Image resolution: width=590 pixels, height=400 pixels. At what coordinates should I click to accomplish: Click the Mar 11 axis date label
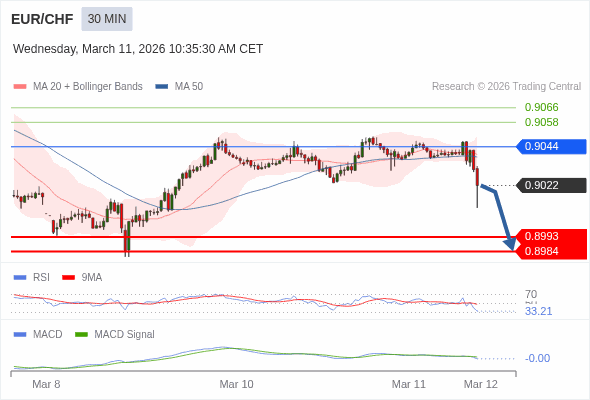409,384
